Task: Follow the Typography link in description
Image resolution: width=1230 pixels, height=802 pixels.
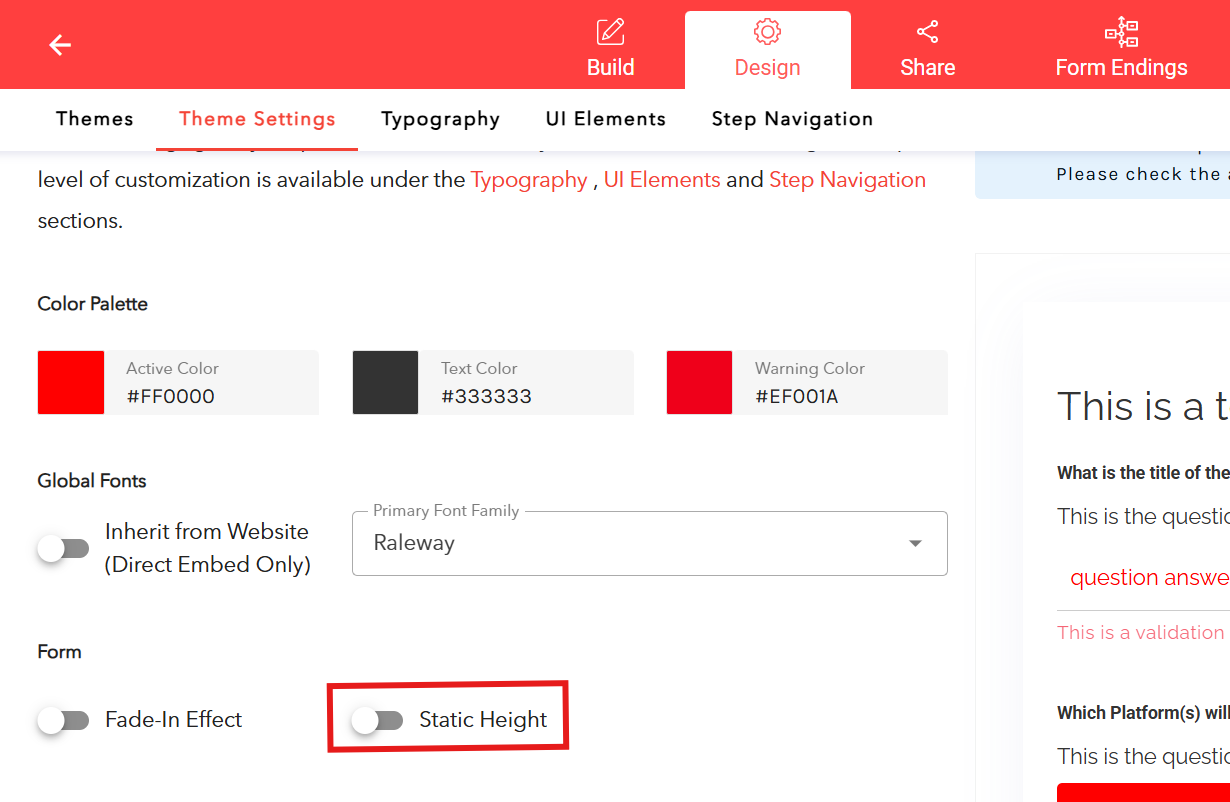Action: 529,180
